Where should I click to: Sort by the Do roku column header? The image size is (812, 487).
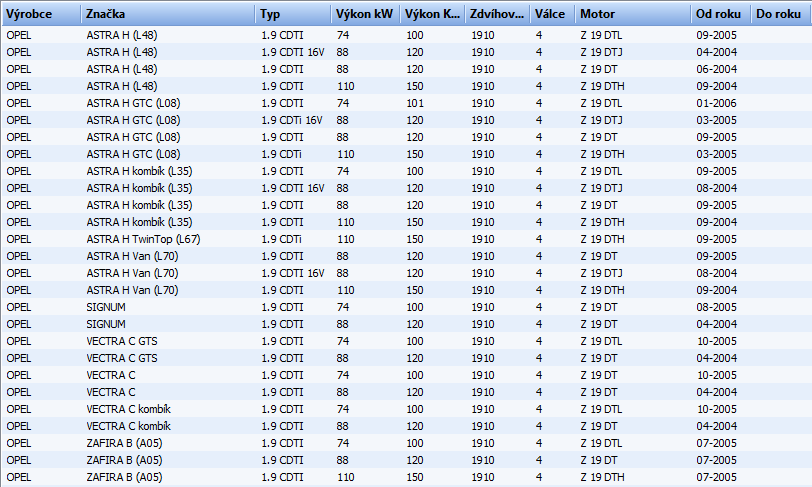point(780,14)
